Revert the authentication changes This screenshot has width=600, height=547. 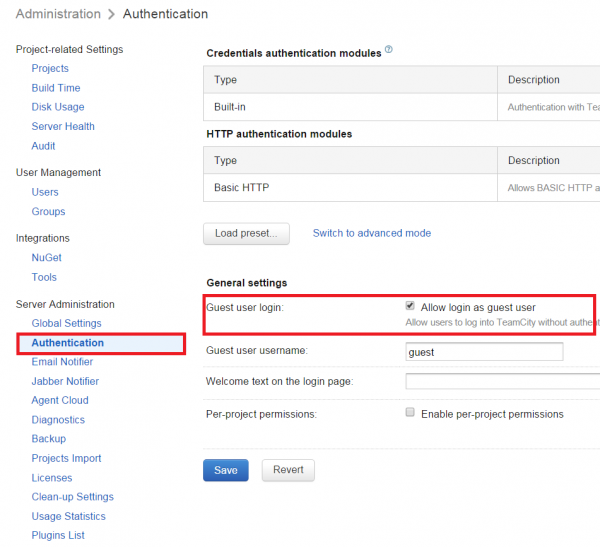288,470
